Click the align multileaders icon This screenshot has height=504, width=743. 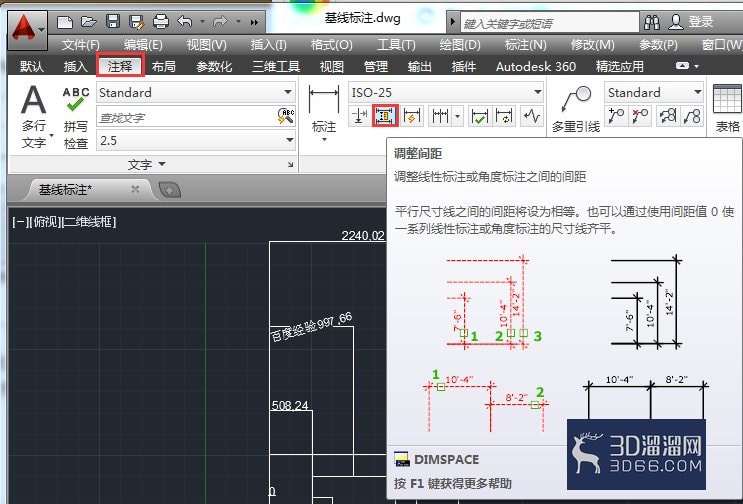[668, 116]
